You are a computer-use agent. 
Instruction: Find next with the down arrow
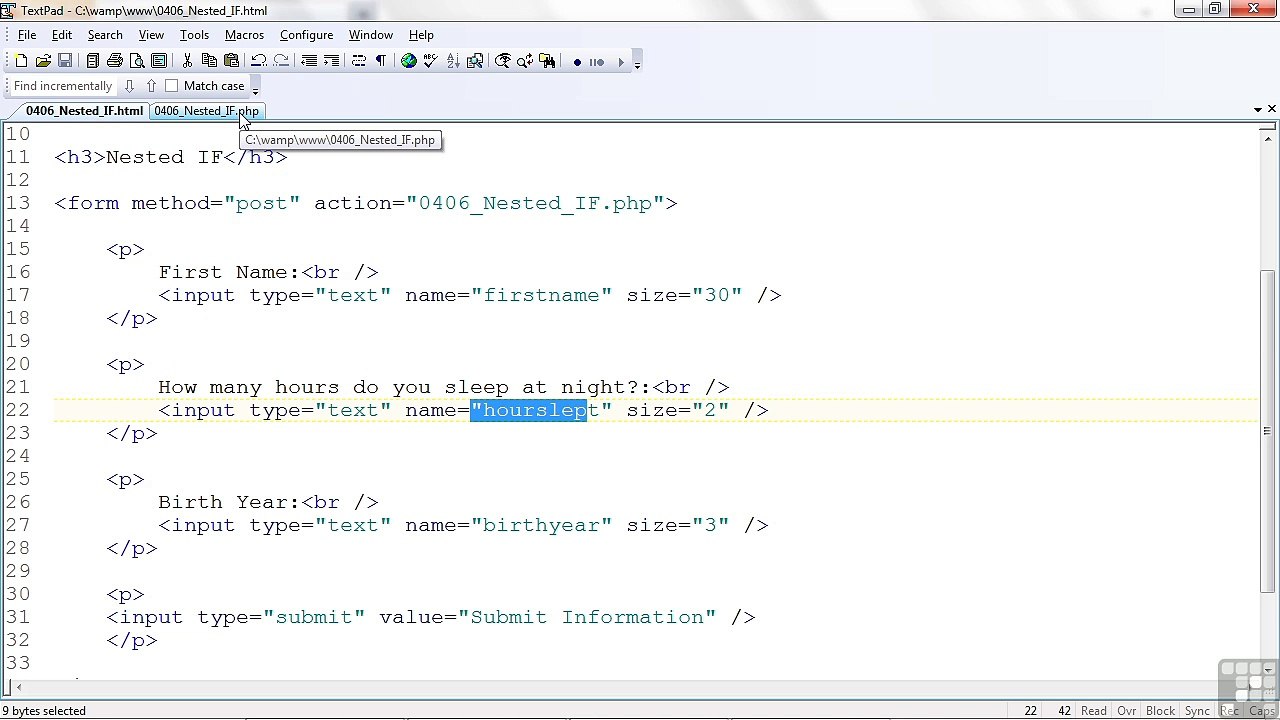[129, 86]
